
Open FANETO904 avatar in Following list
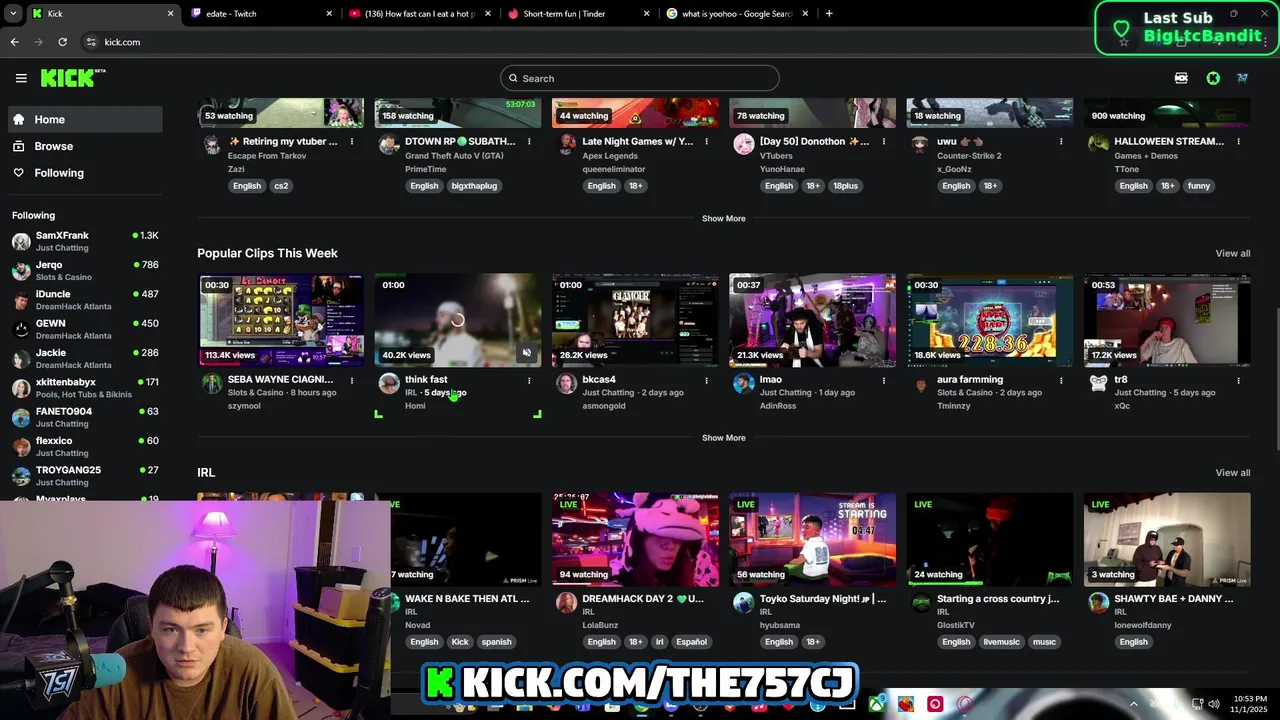[x=21, y=418]
